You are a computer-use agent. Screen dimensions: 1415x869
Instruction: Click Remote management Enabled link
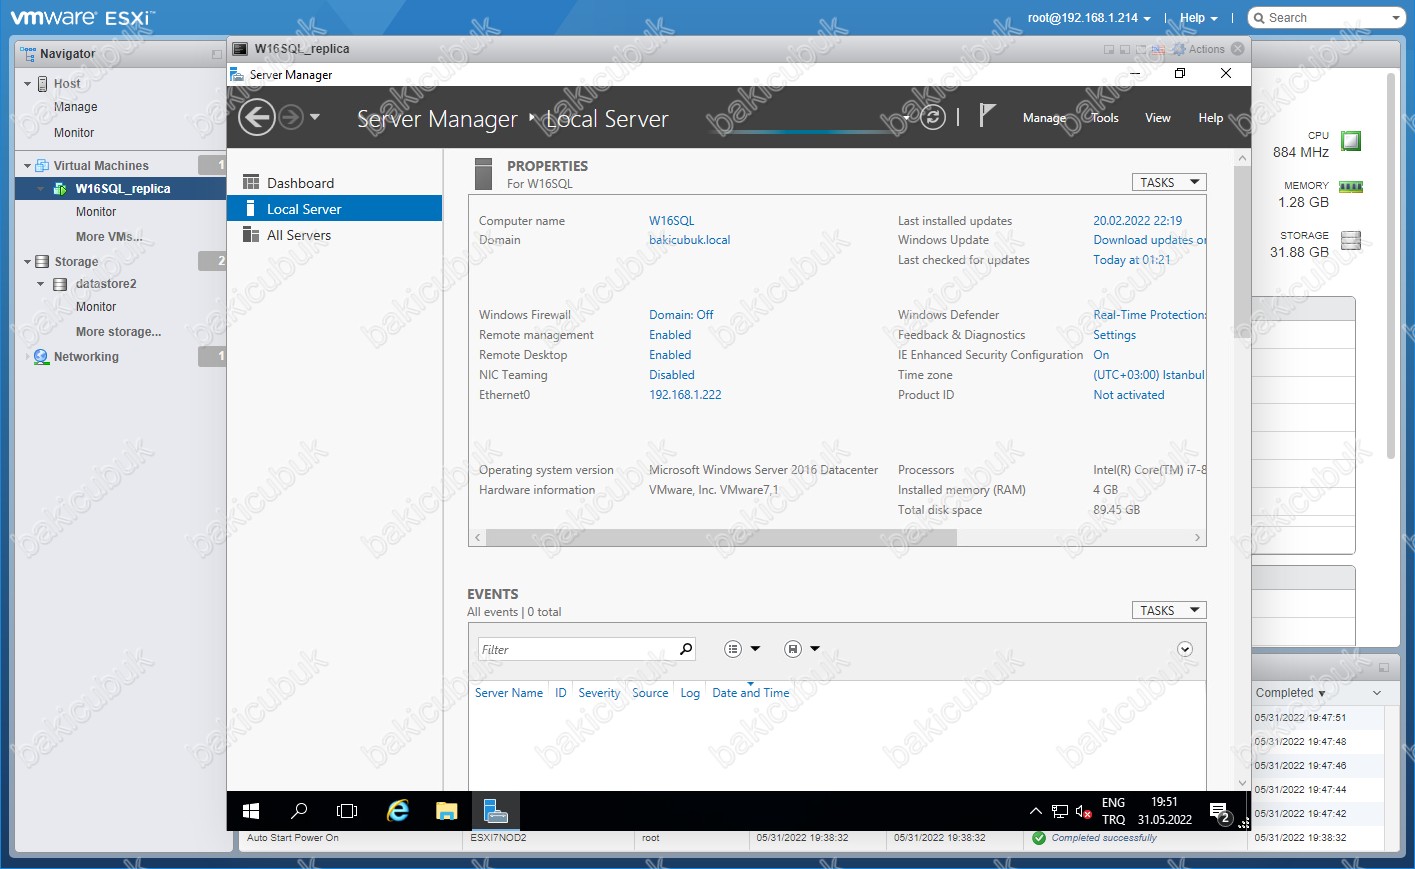coord(670,335)
